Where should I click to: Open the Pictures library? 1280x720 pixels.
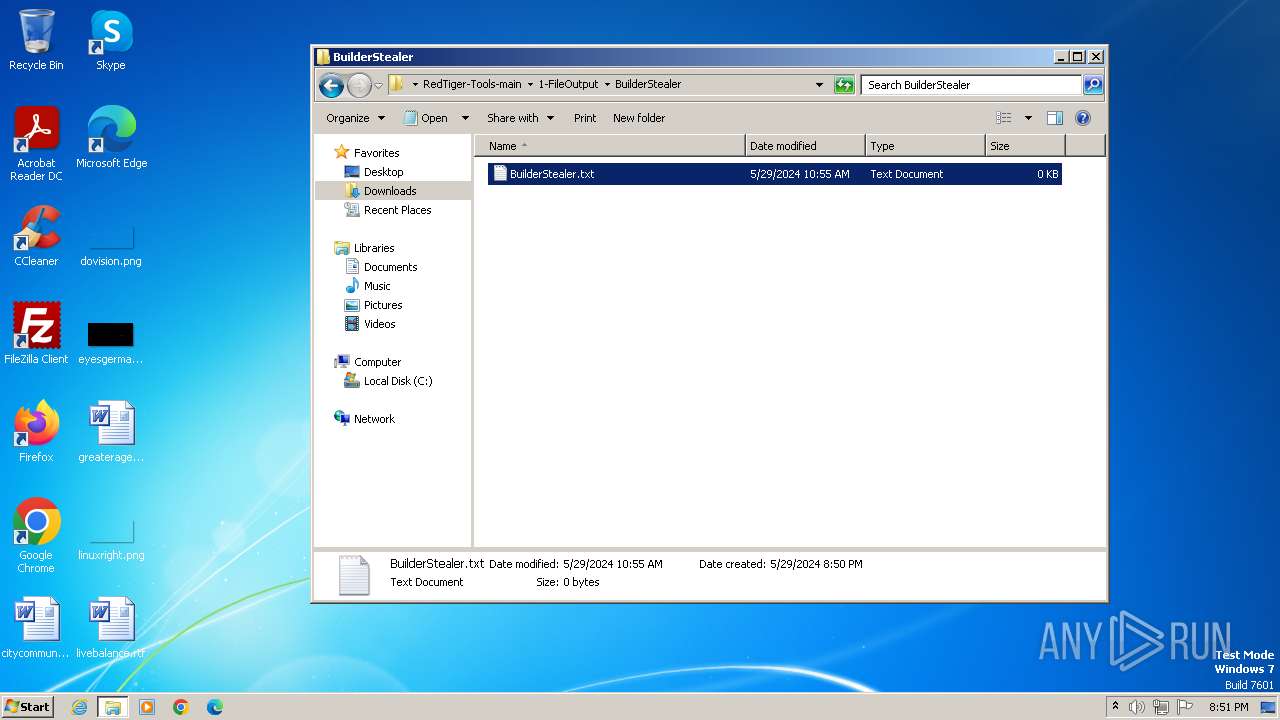pos(383,305)
